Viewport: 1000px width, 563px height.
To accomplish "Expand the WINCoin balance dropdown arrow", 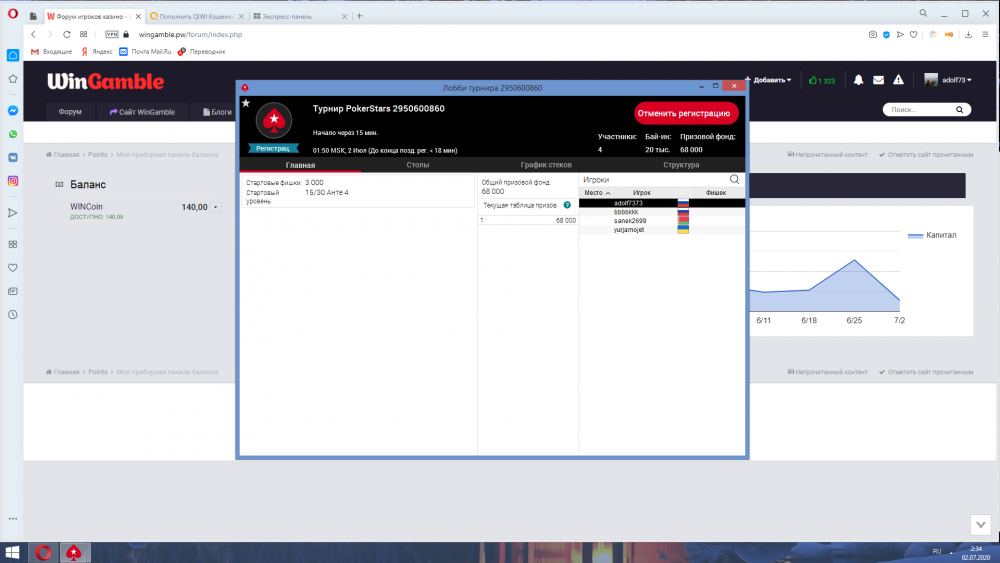I will 215,207.
